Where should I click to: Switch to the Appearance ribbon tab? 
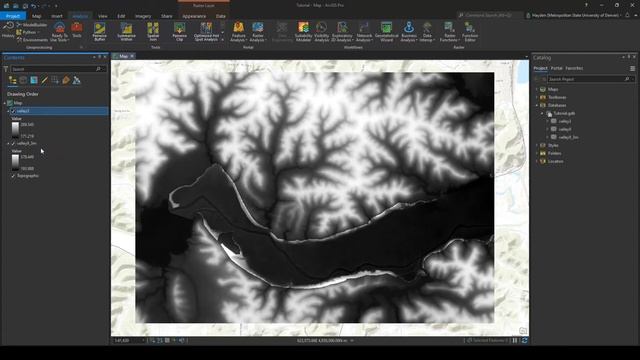(x=194, y=16)
